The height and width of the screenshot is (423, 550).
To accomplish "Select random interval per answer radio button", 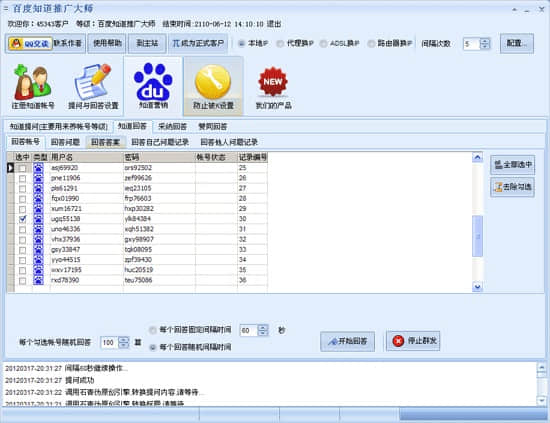I will tap(153, 347).
